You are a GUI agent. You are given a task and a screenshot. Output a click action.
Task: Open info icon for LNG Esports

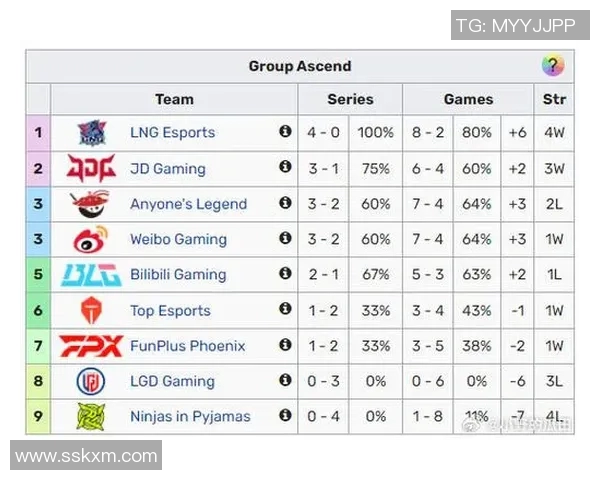(x=285, y=132)
